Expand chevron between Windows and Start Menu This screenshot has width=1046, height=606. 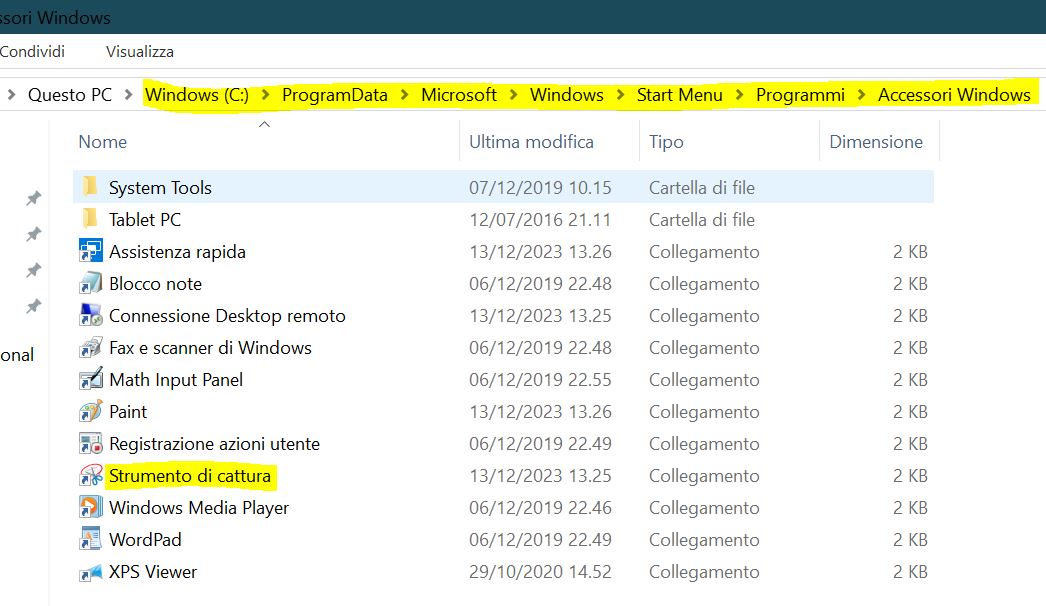[x=620, y=95]
